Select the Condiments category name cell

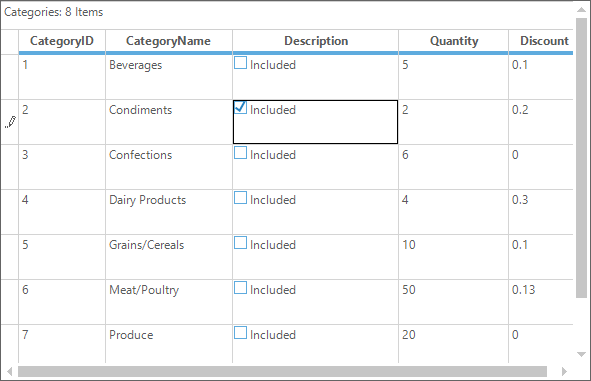(168, 122)
